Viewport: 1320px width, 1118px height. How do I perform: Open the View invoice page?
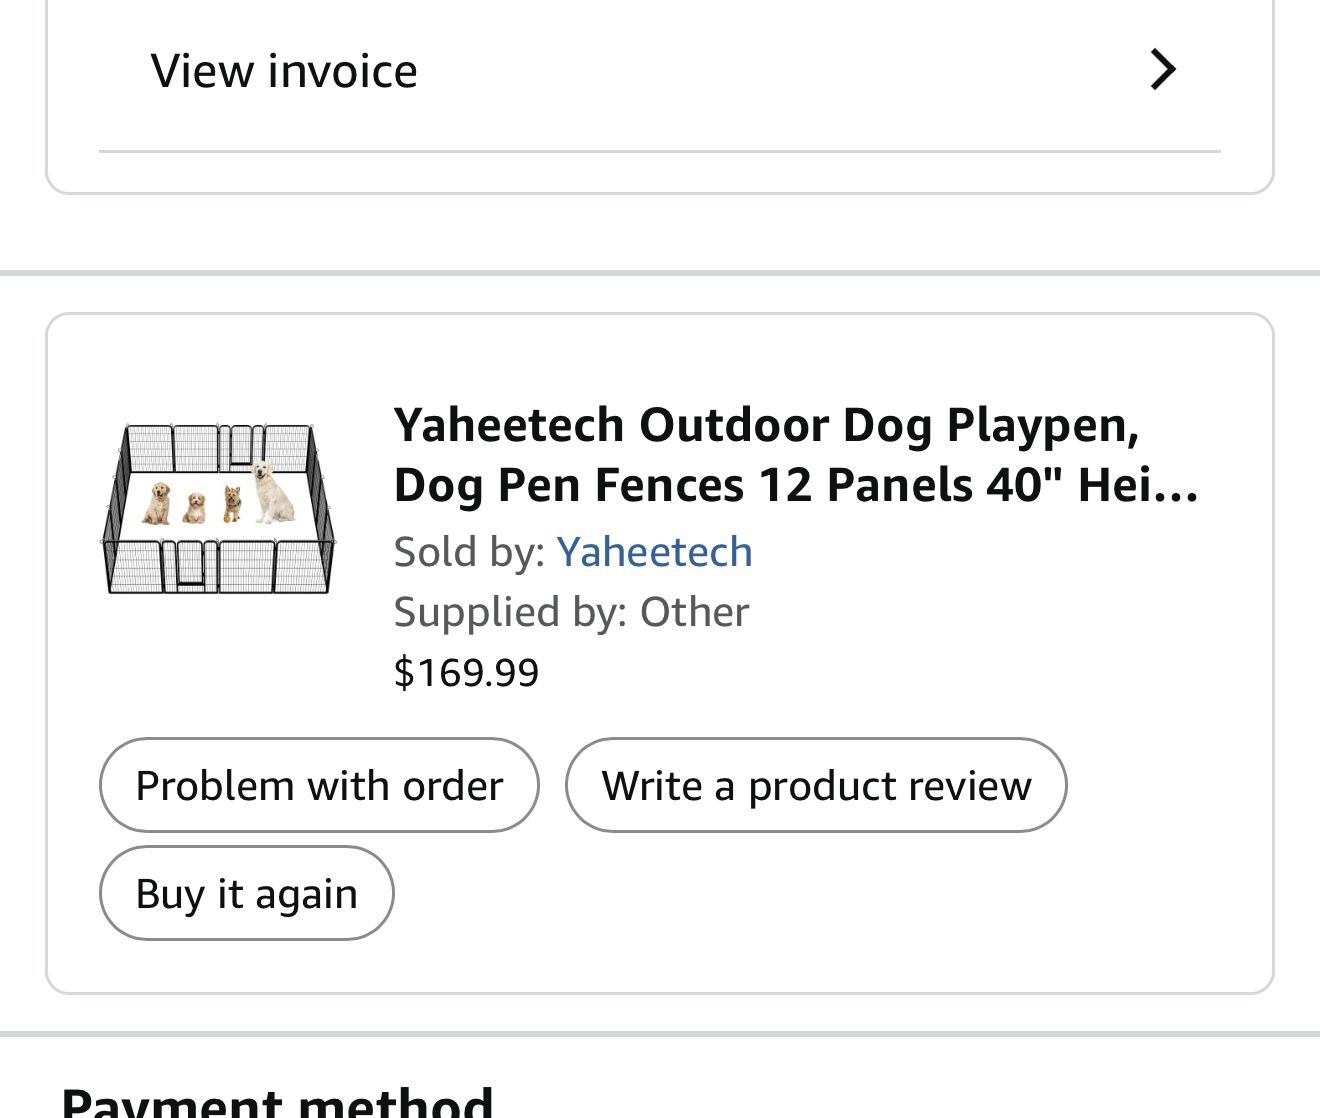pos(283,70)
